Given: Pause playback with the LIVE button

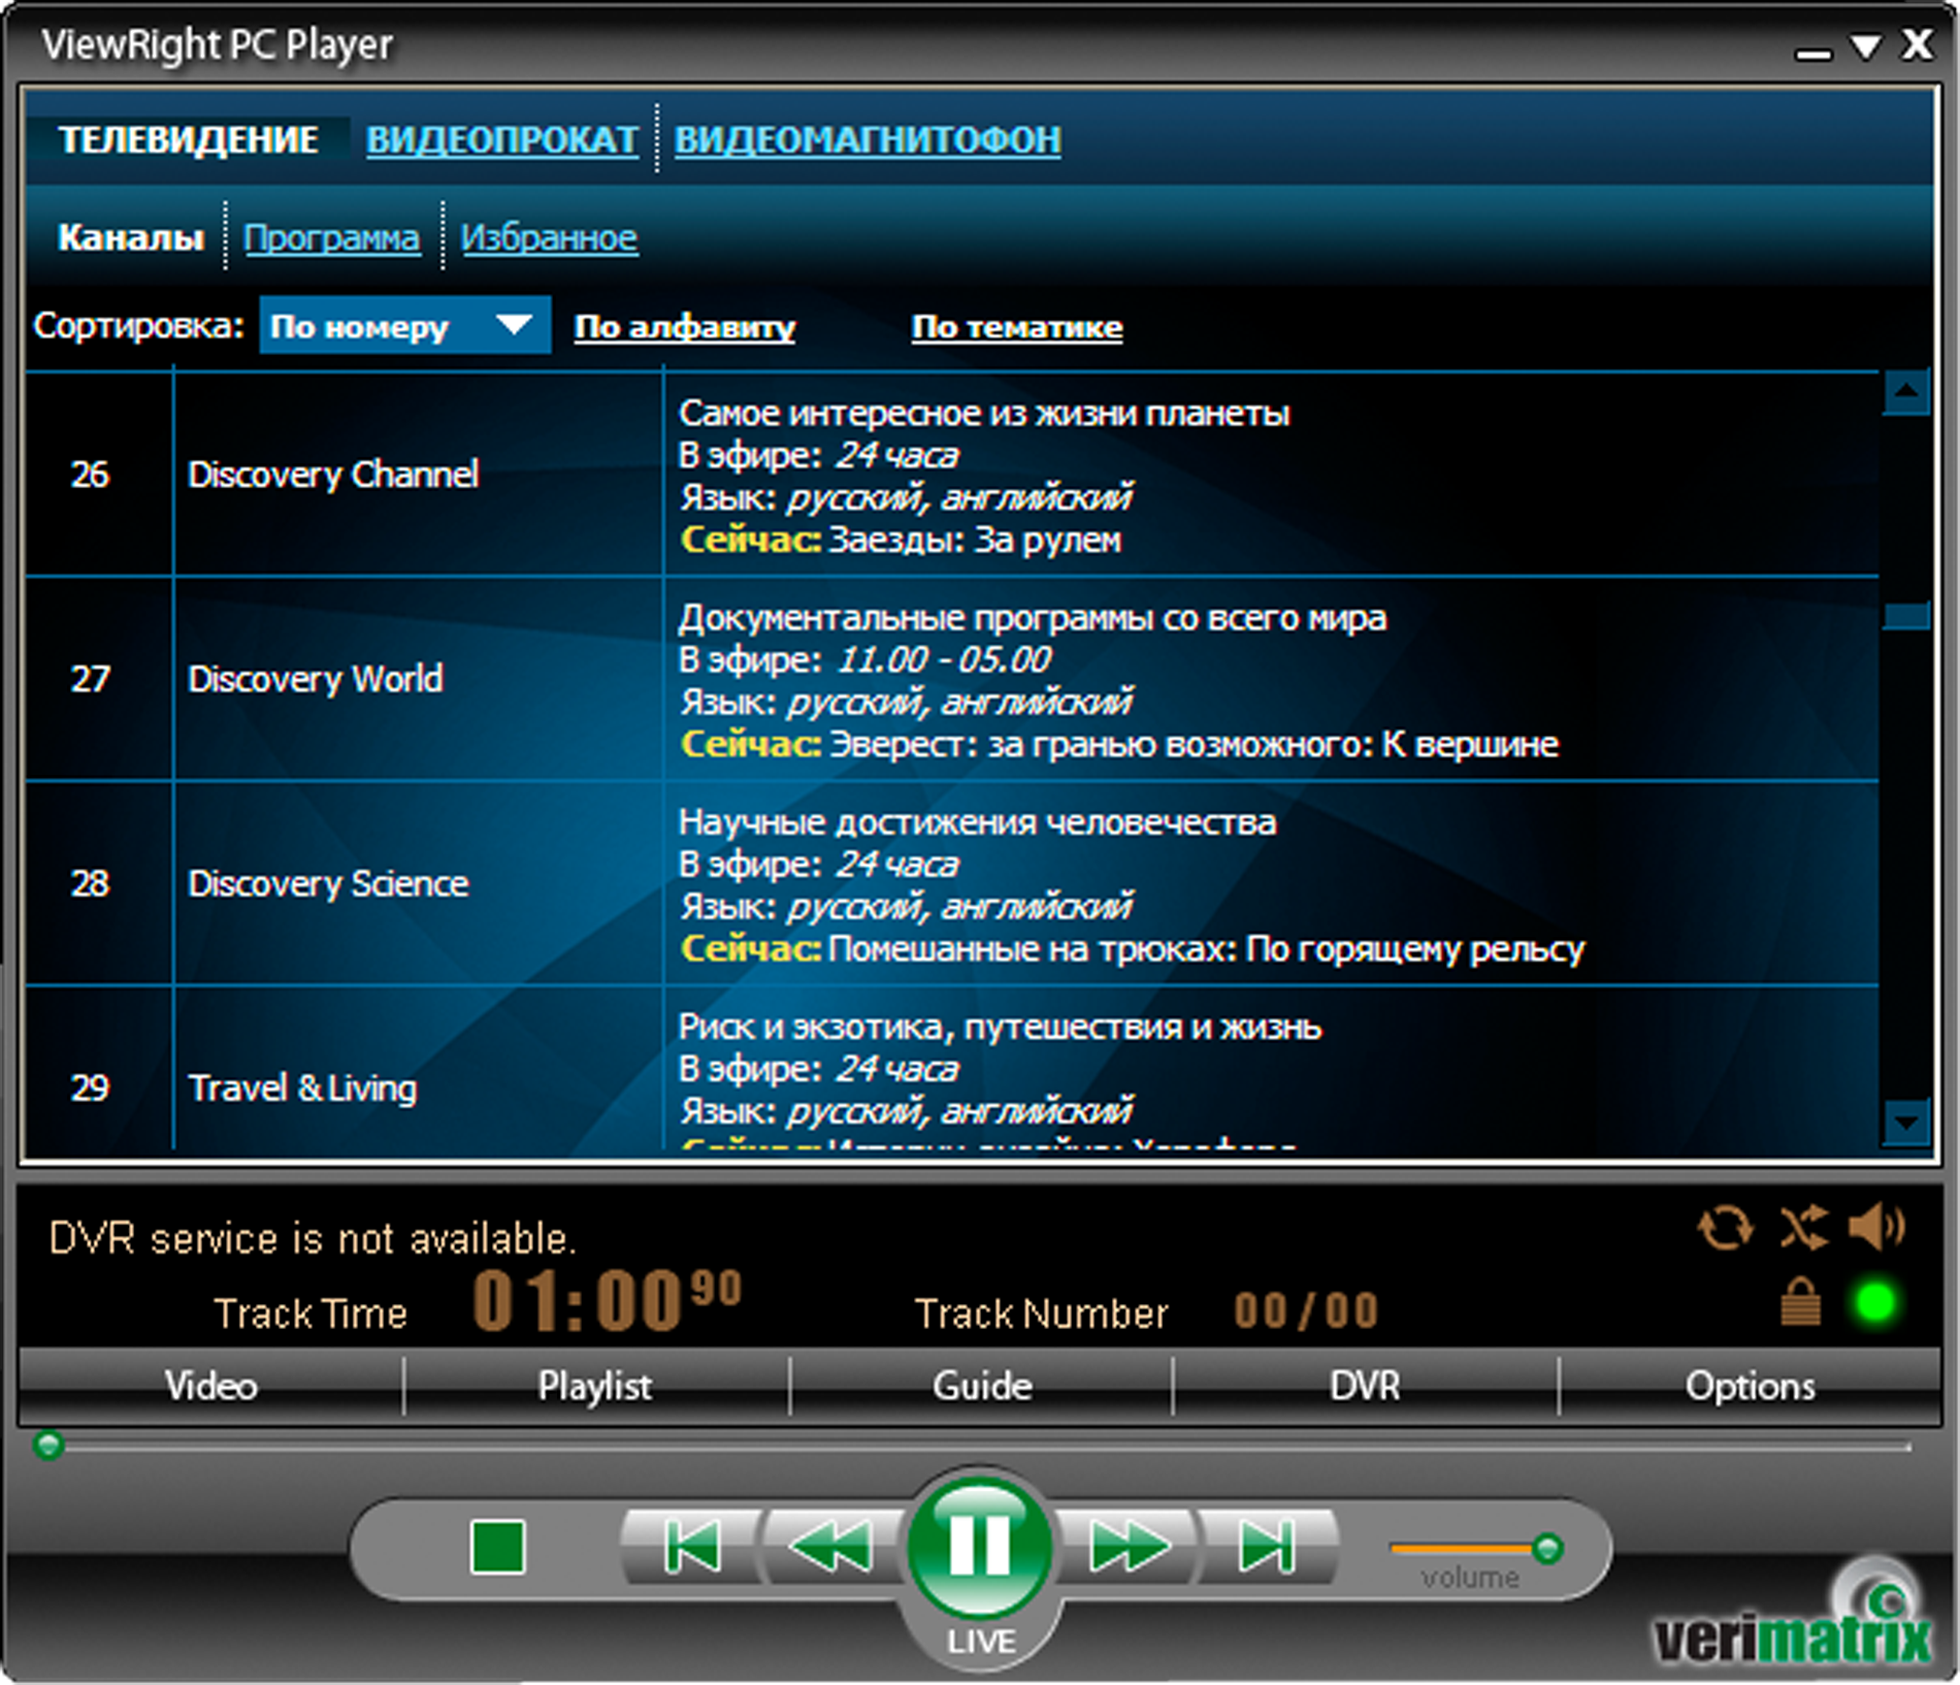Looking at the screenshot, I should (980, 1545).
